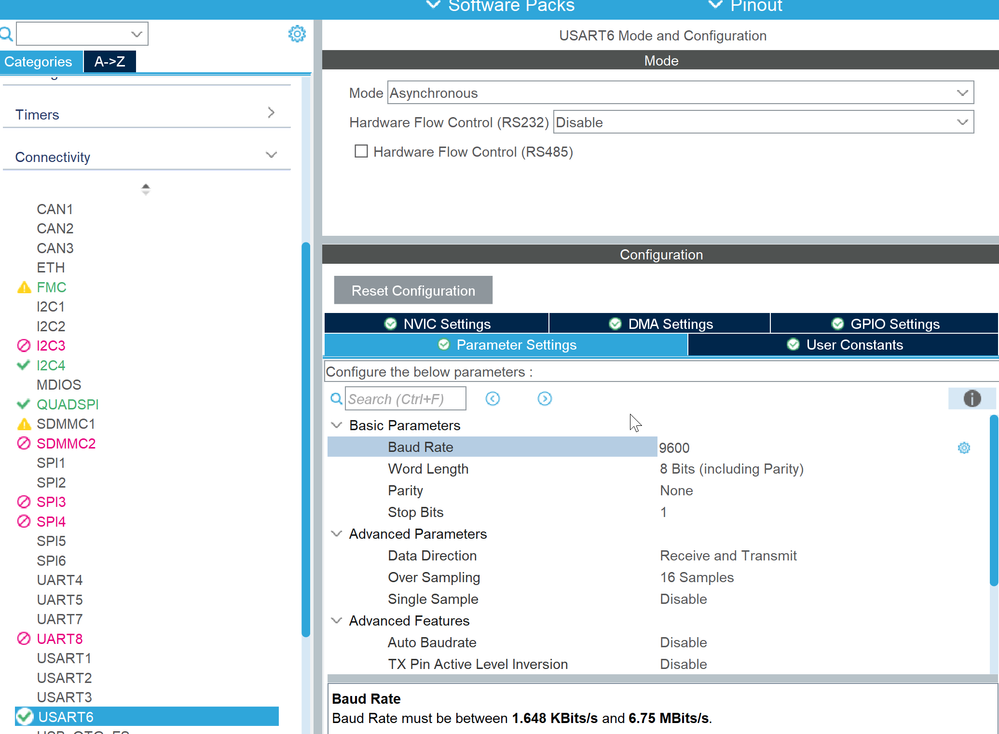Click the GPIO Settings check icon
The height and width of the screenshot is (734, 999).
tap(838, 324)
